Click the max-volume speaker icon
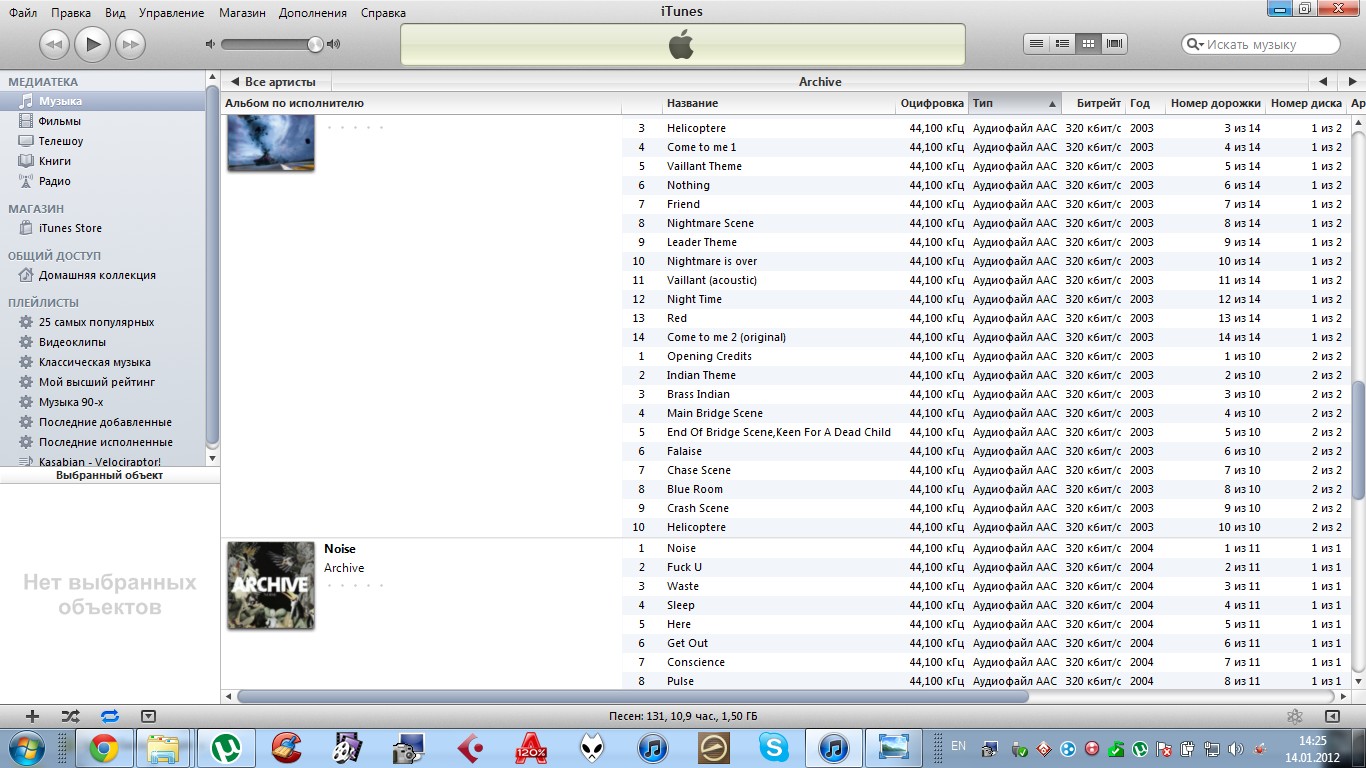 click(x=333, y=44)
